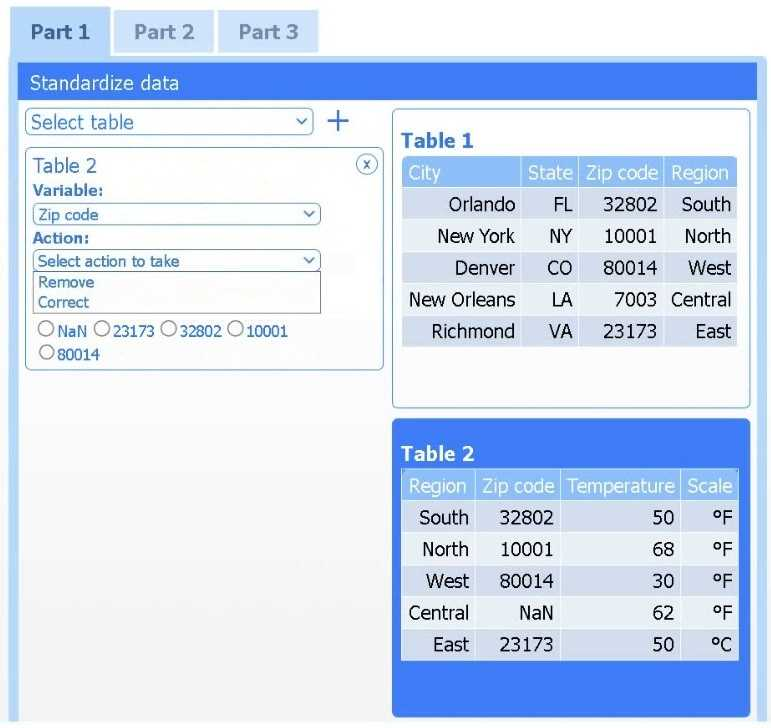Click the plus icon to add table
The image size is (771, 728).
[x=338, y=122]
